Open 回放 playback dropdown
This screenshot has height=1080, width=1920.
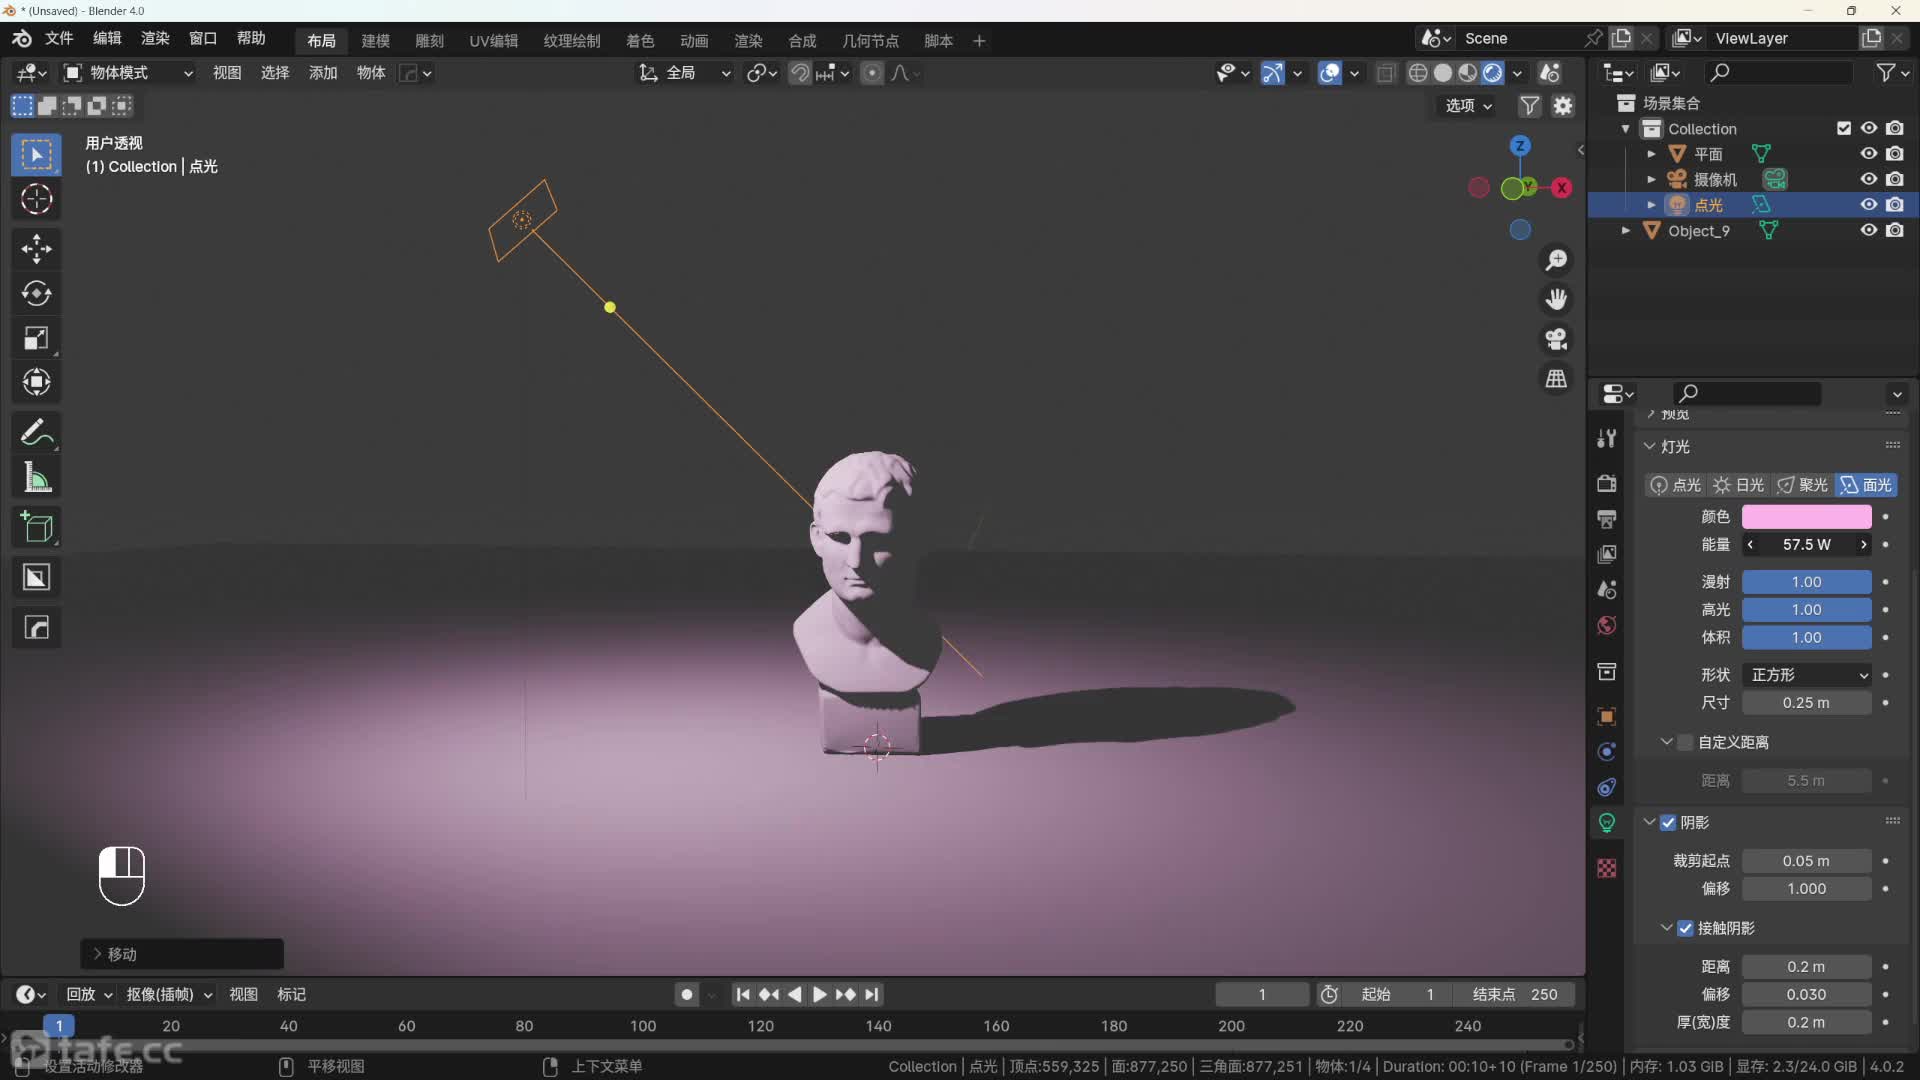click(89, 994)
